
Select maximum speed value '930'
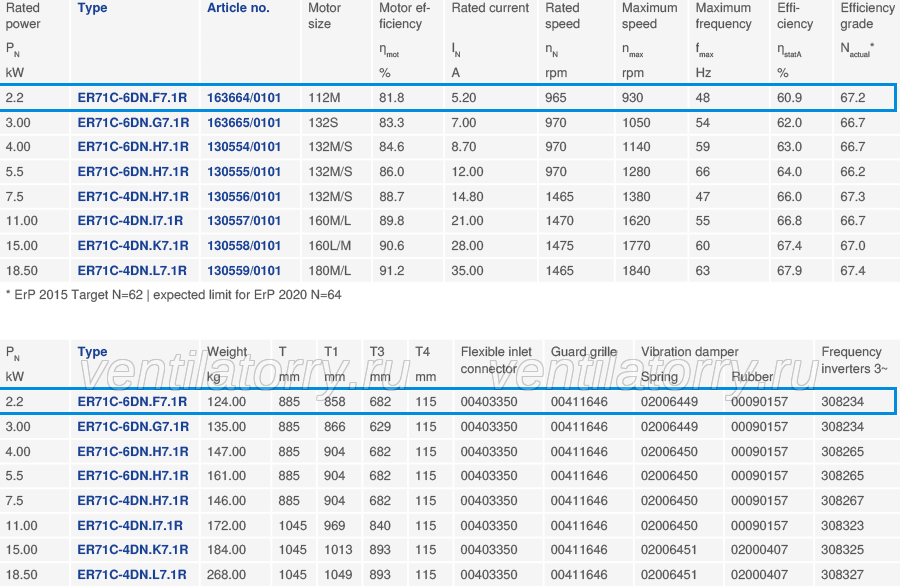point(633,98)
